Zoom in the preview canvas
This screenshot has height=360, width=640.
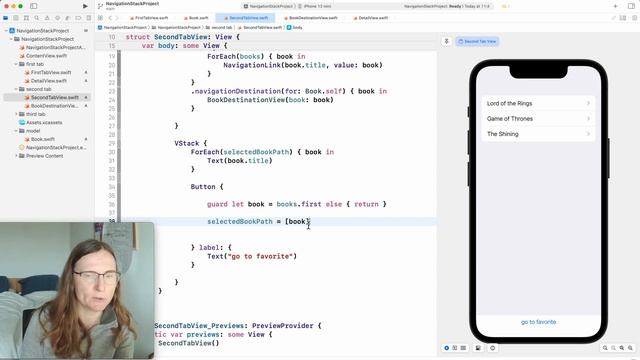click(x=631, y=348)
